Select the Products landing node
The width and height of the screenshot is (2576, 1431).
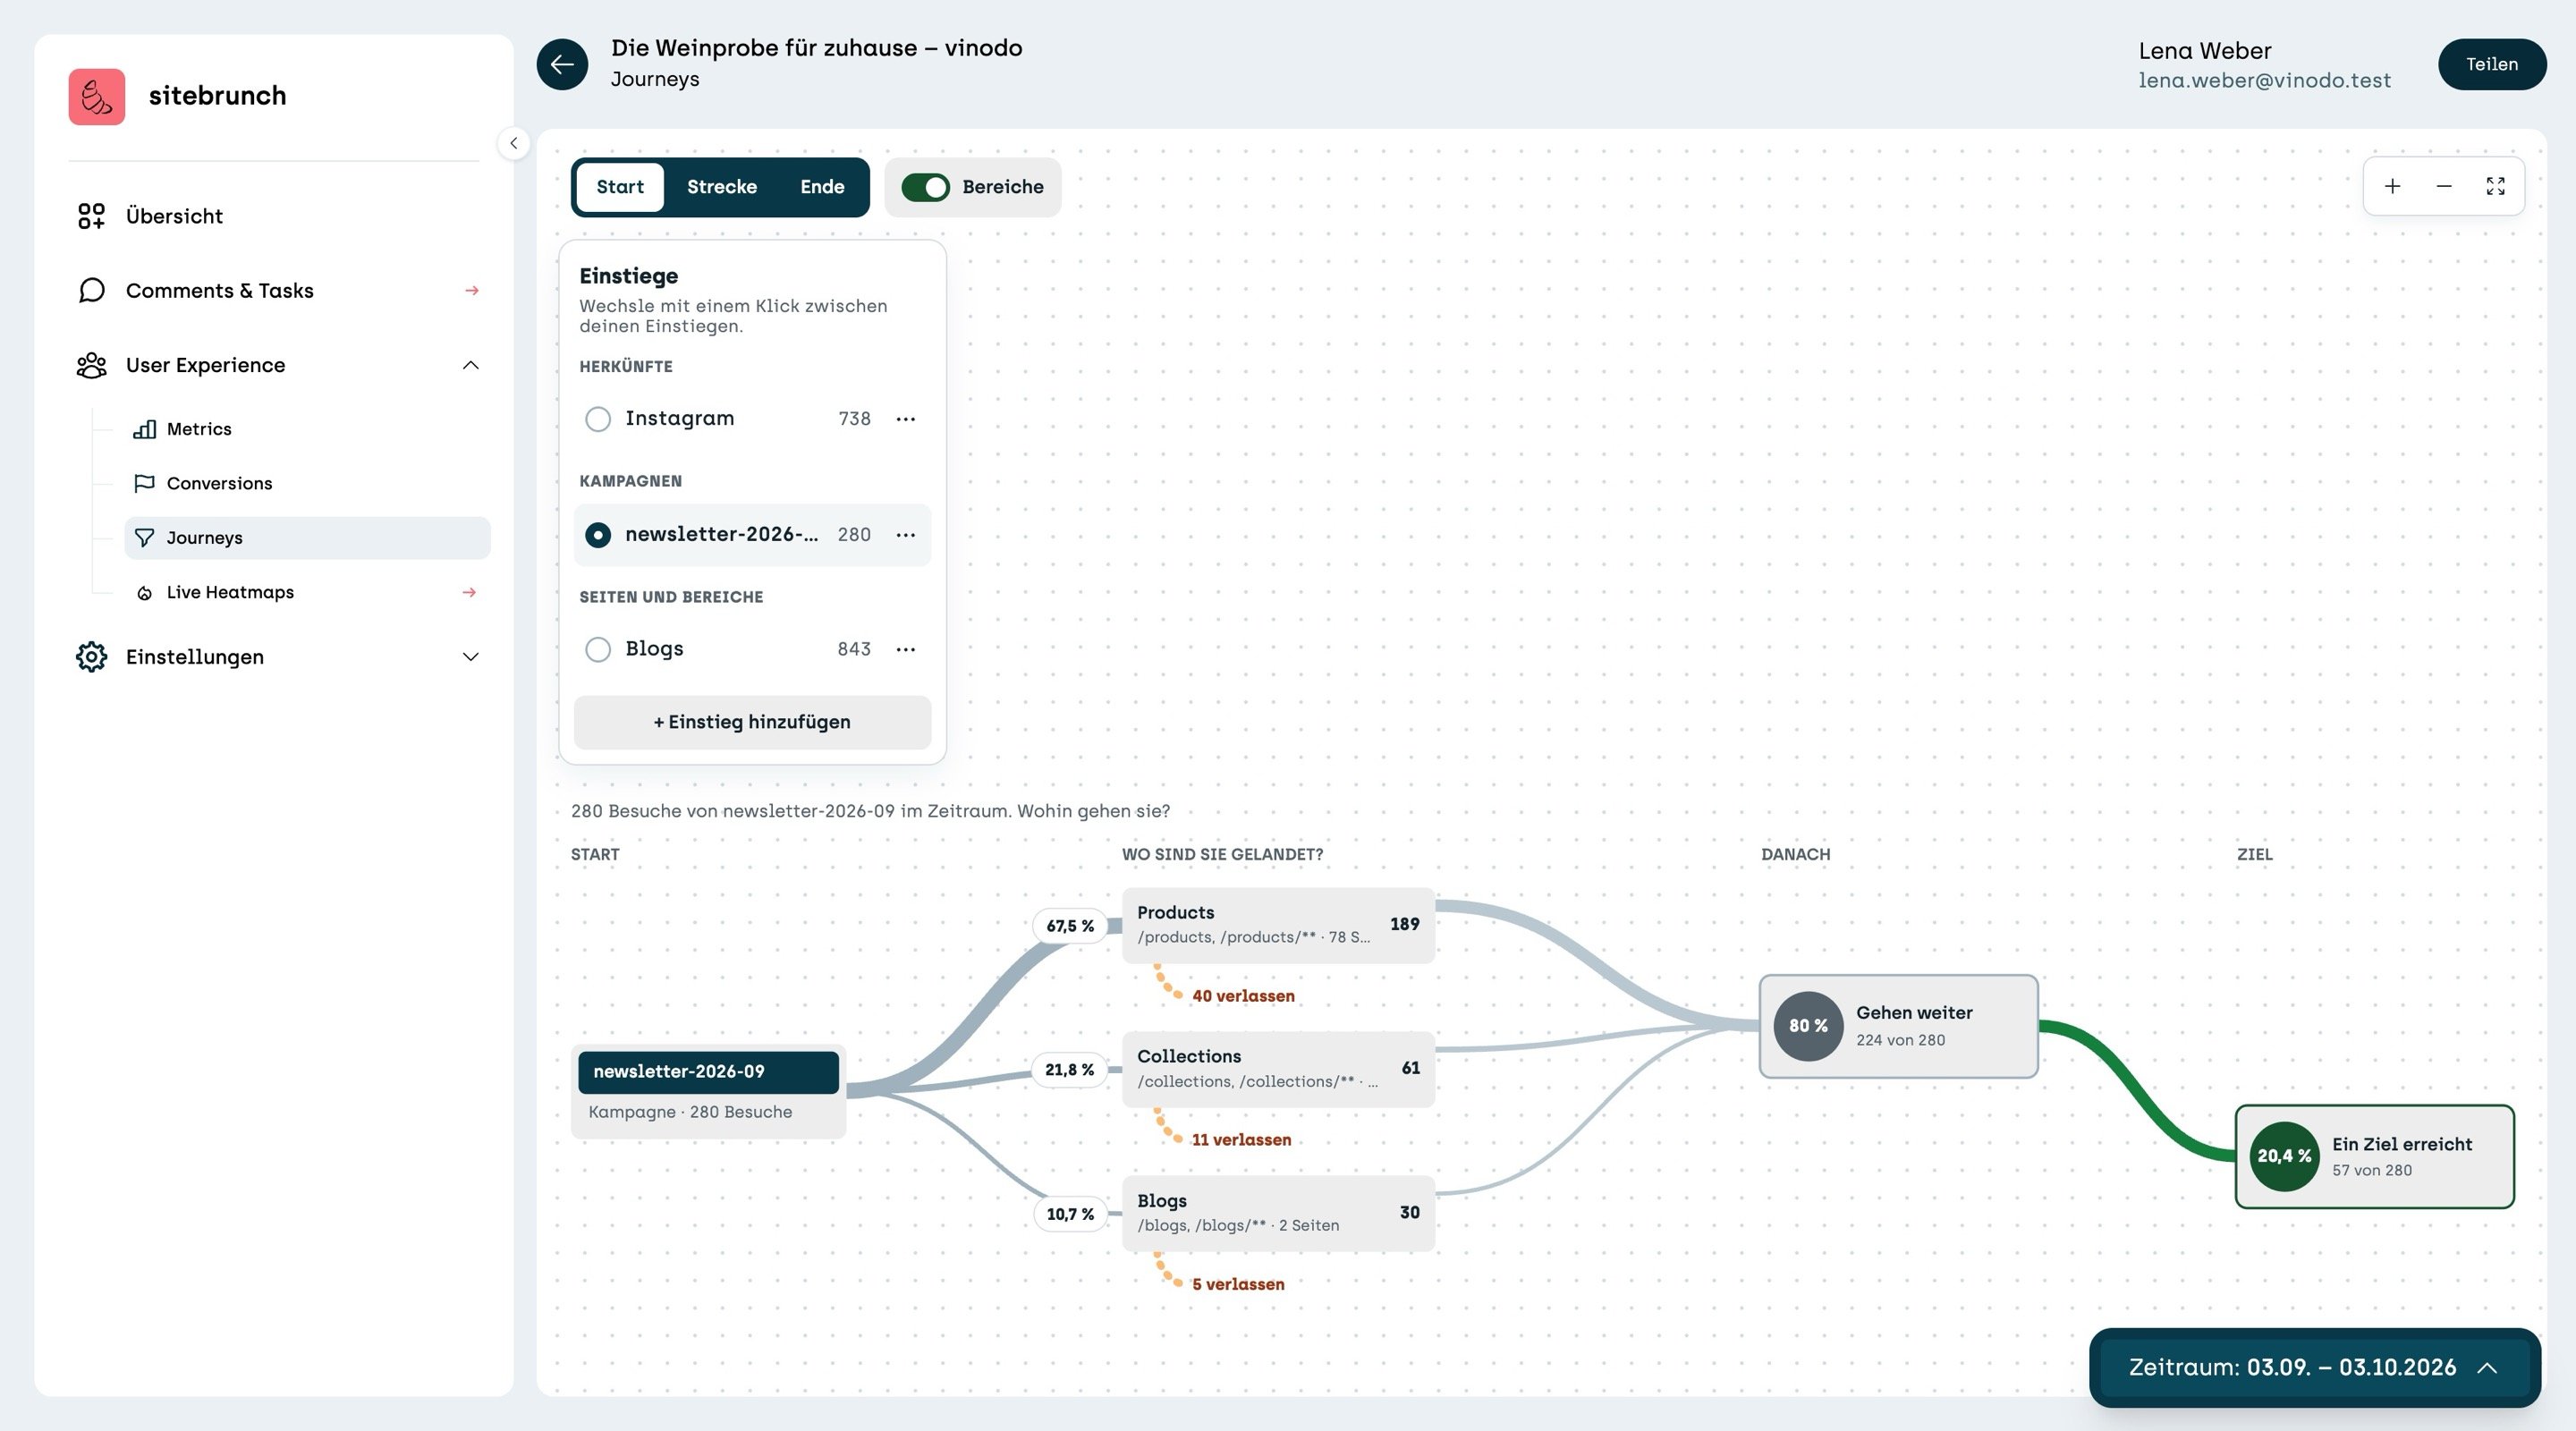click(x=1278, y=925)
